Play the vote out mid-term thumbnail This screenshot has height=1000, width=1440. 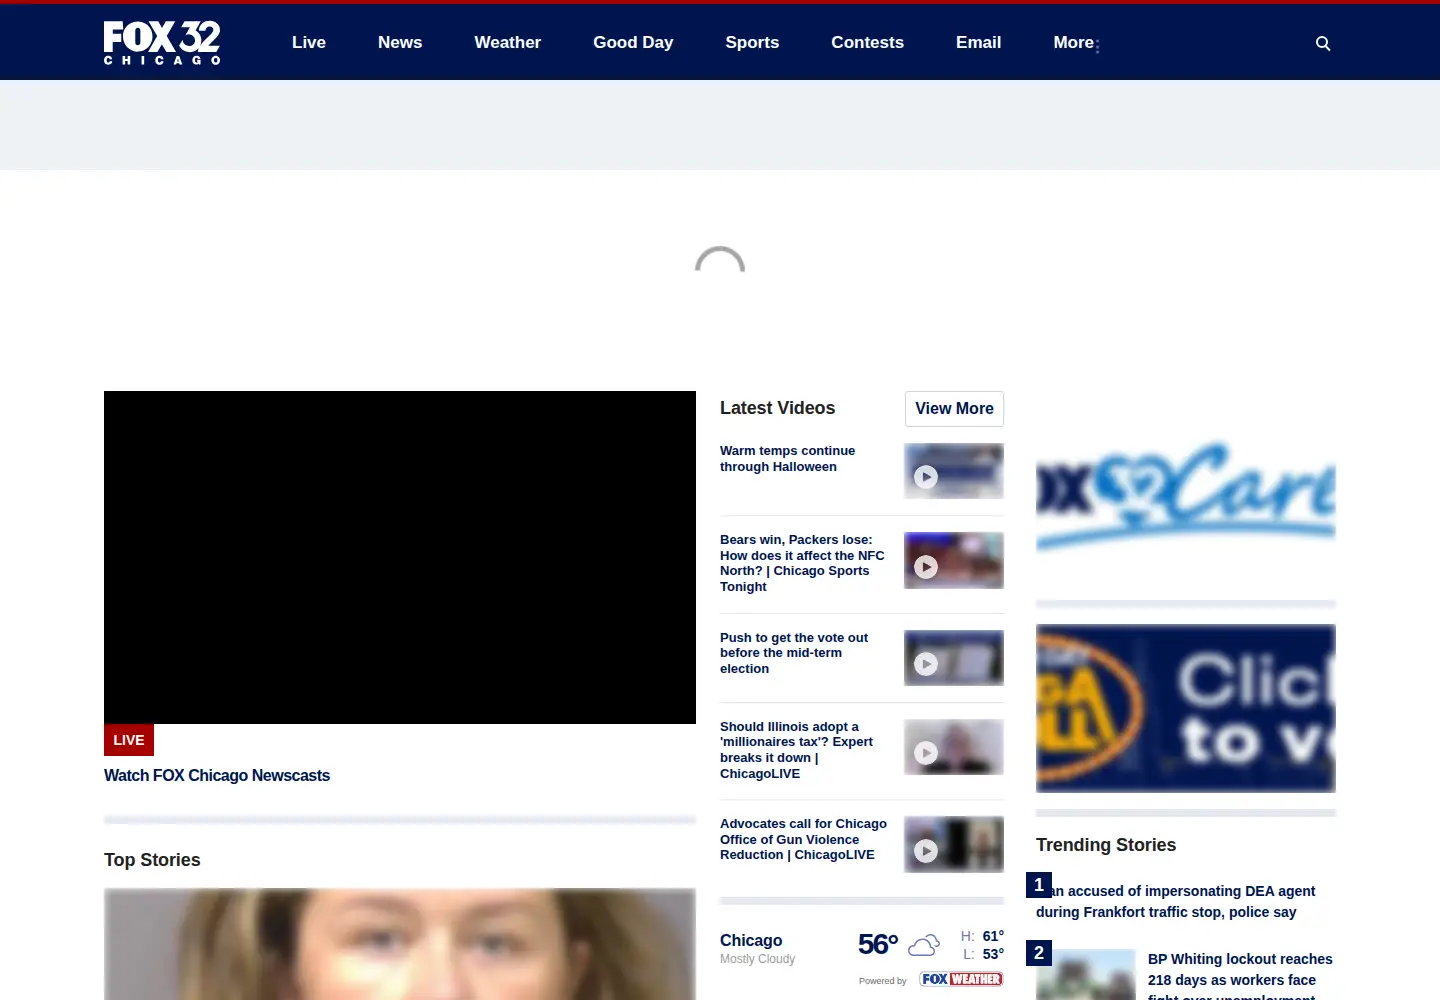pyautogui.click(x=954, y=658)
